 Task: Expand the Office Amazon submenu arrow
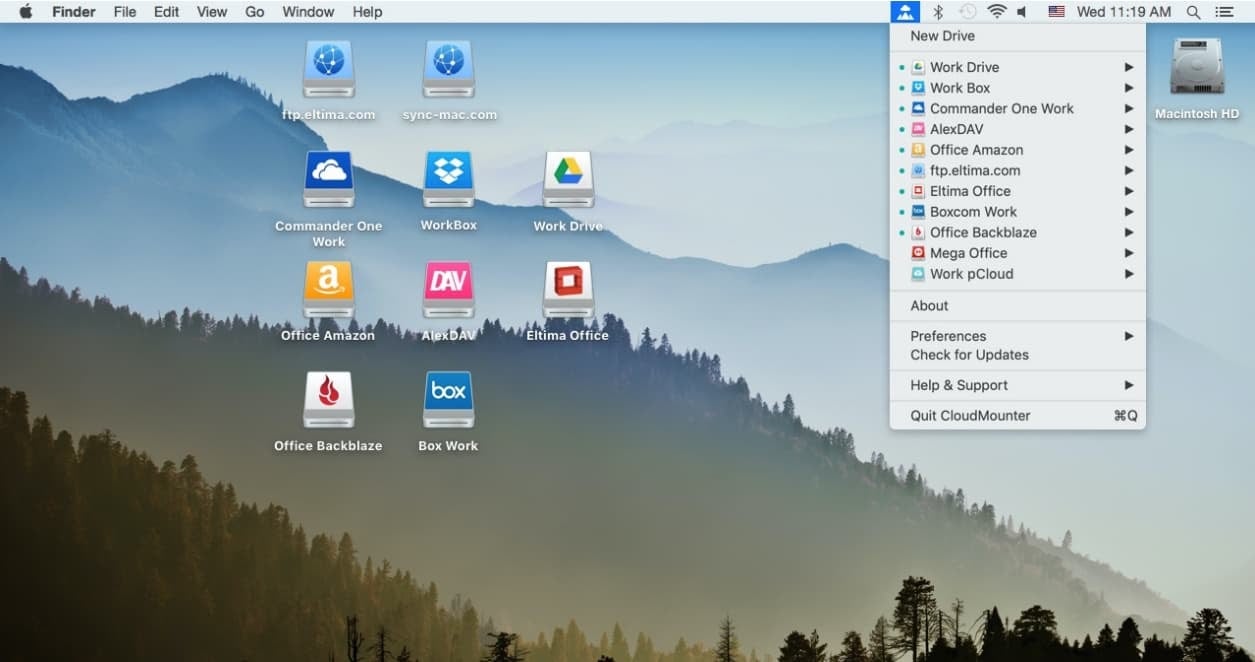click(1129, 150)
